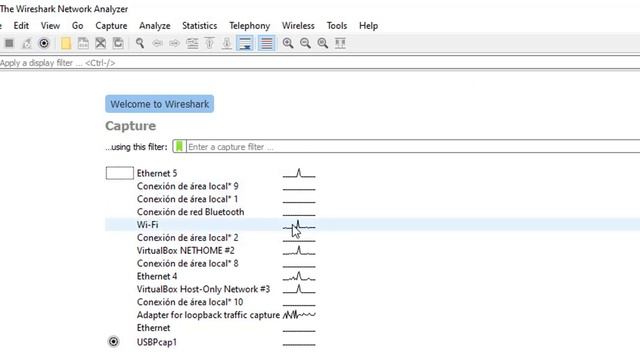Close this capture file from the toolbar
Viewport: 640px width, 360px height.
(x=100, y=43)
